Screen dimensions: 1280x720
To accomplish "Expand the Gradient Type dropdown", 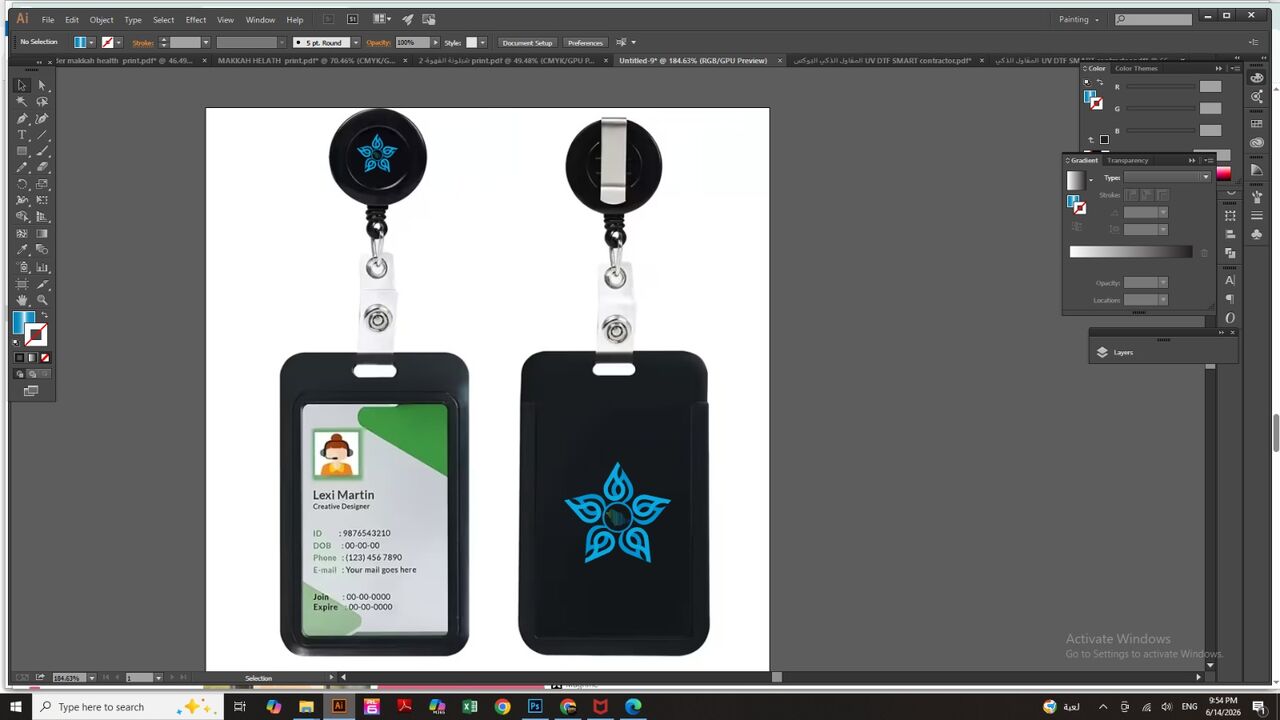I will tap(1167, 177).
